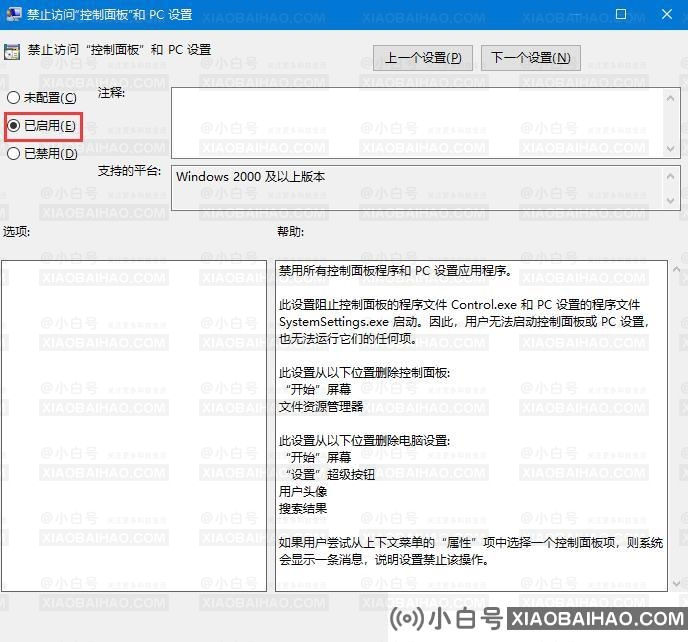Click the help line '会显示一条消息, 说明设置禁止该操作'
The height and width of the screenshot is (642, 688).
pyautogui.click(x=383, y=560)
